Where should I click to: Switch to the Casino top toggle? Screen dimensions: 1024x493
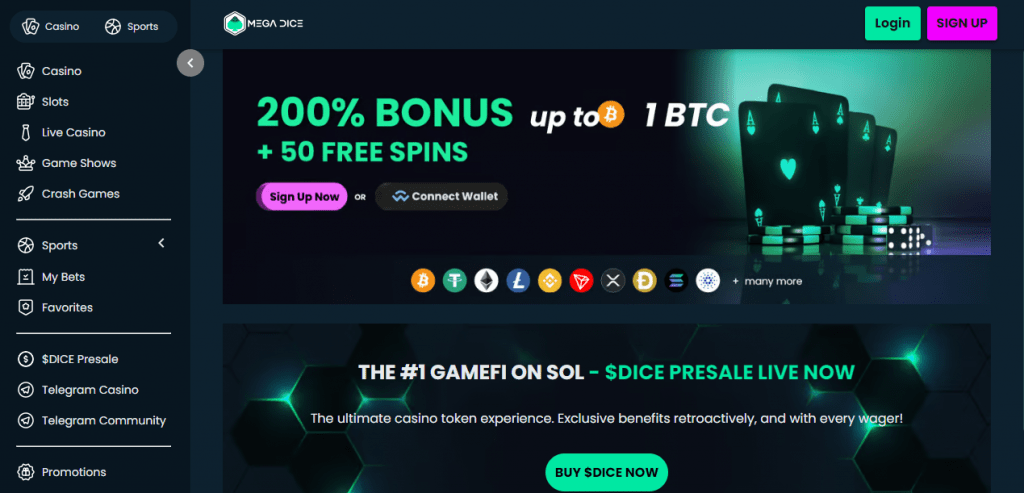(51, 27)
